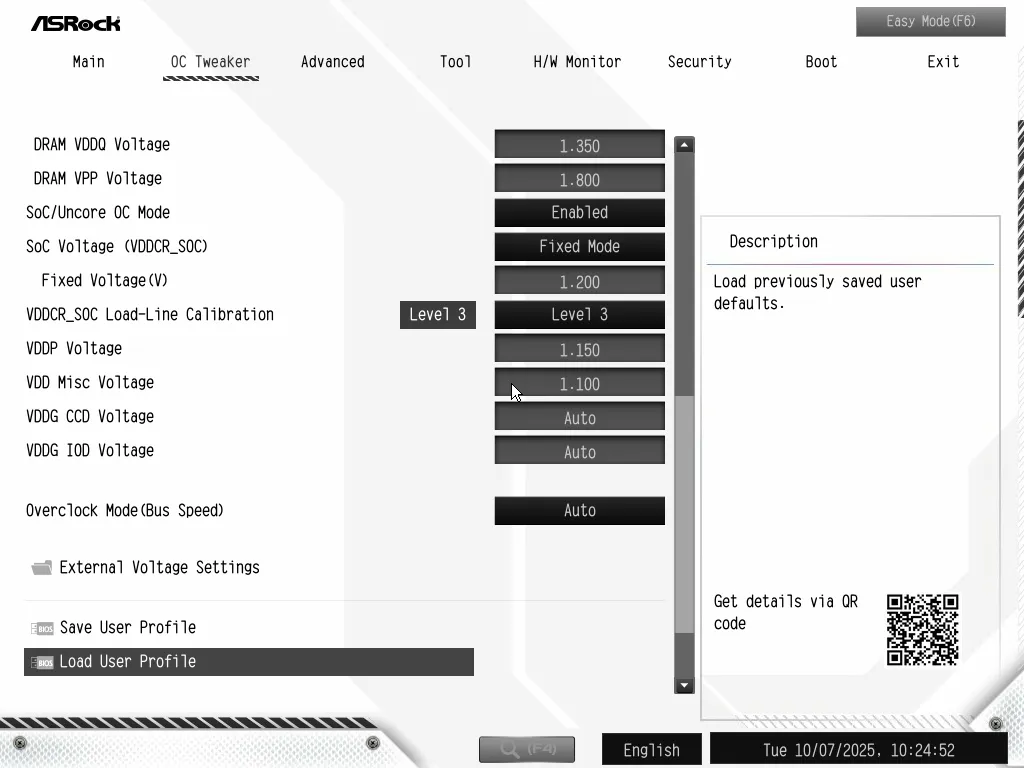This screenshot has height=768, width=1024.
Task: Switch to Easy Mode(F6)
Action: pyautogui.click(x=930, y=21)
